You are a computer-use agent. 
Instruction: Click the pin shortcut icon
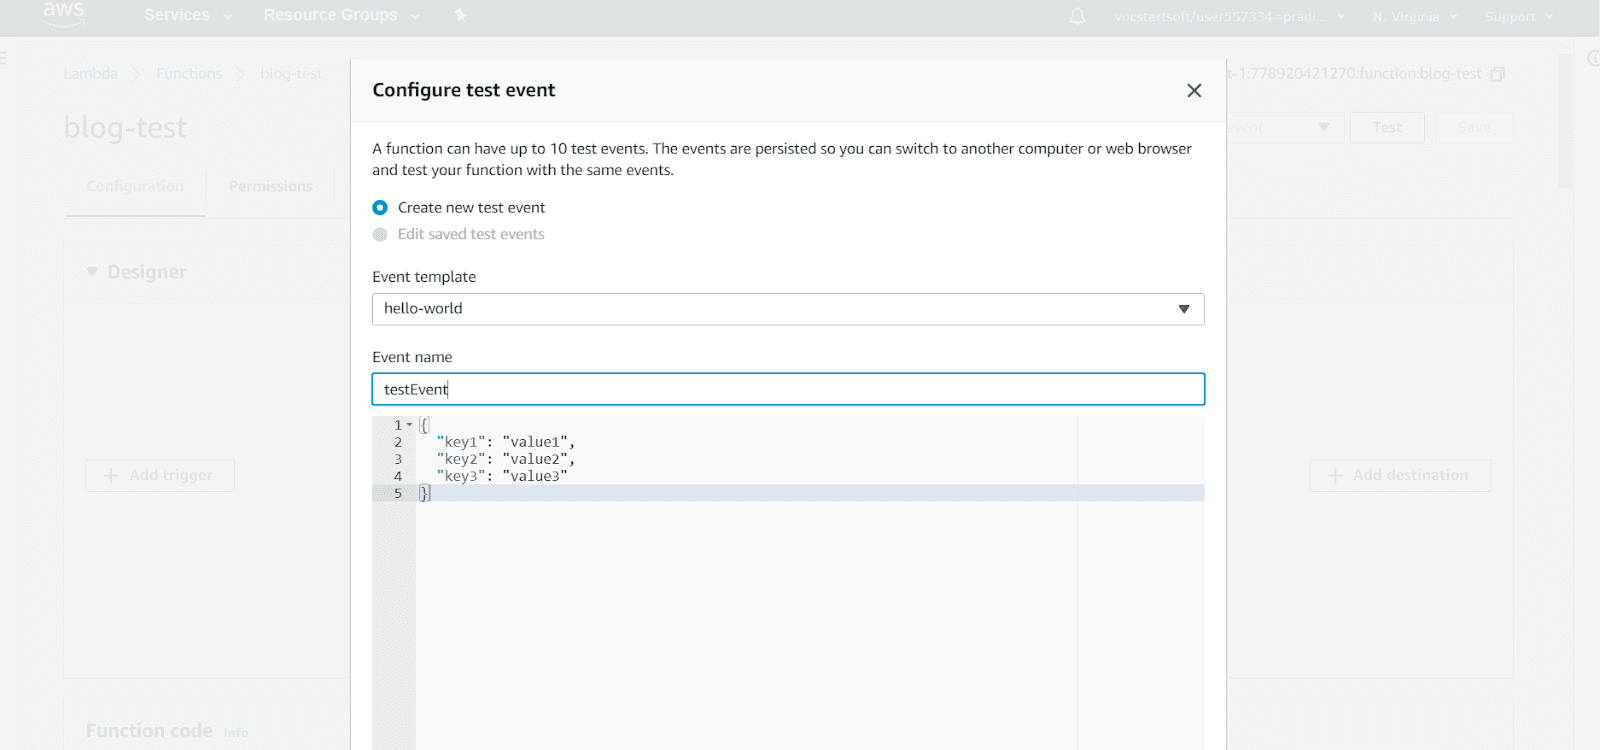pyautogui.click(x=460, y=15)
